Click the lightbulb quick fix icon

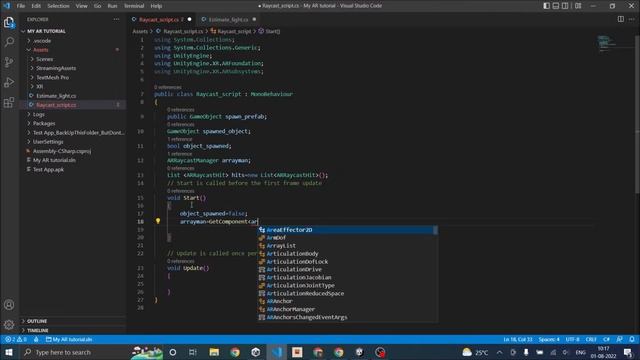click(158, 221)
